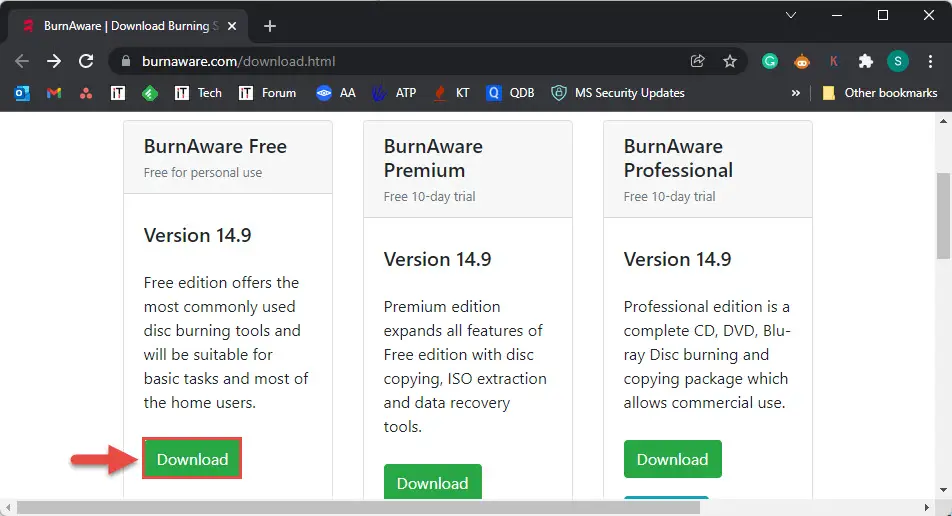Open the green diamond bookmark icon

click(150, 93)
